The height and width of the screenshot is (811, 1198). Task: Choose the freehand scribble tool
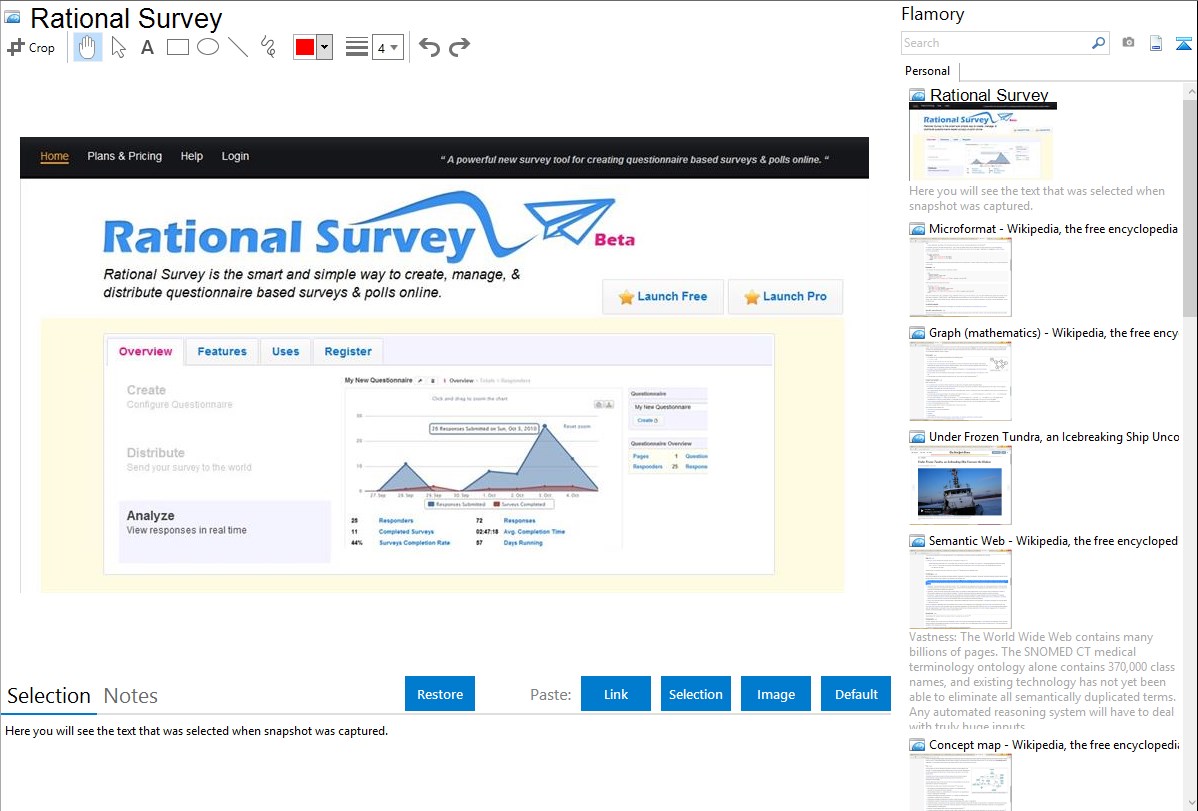coord(268,47)
